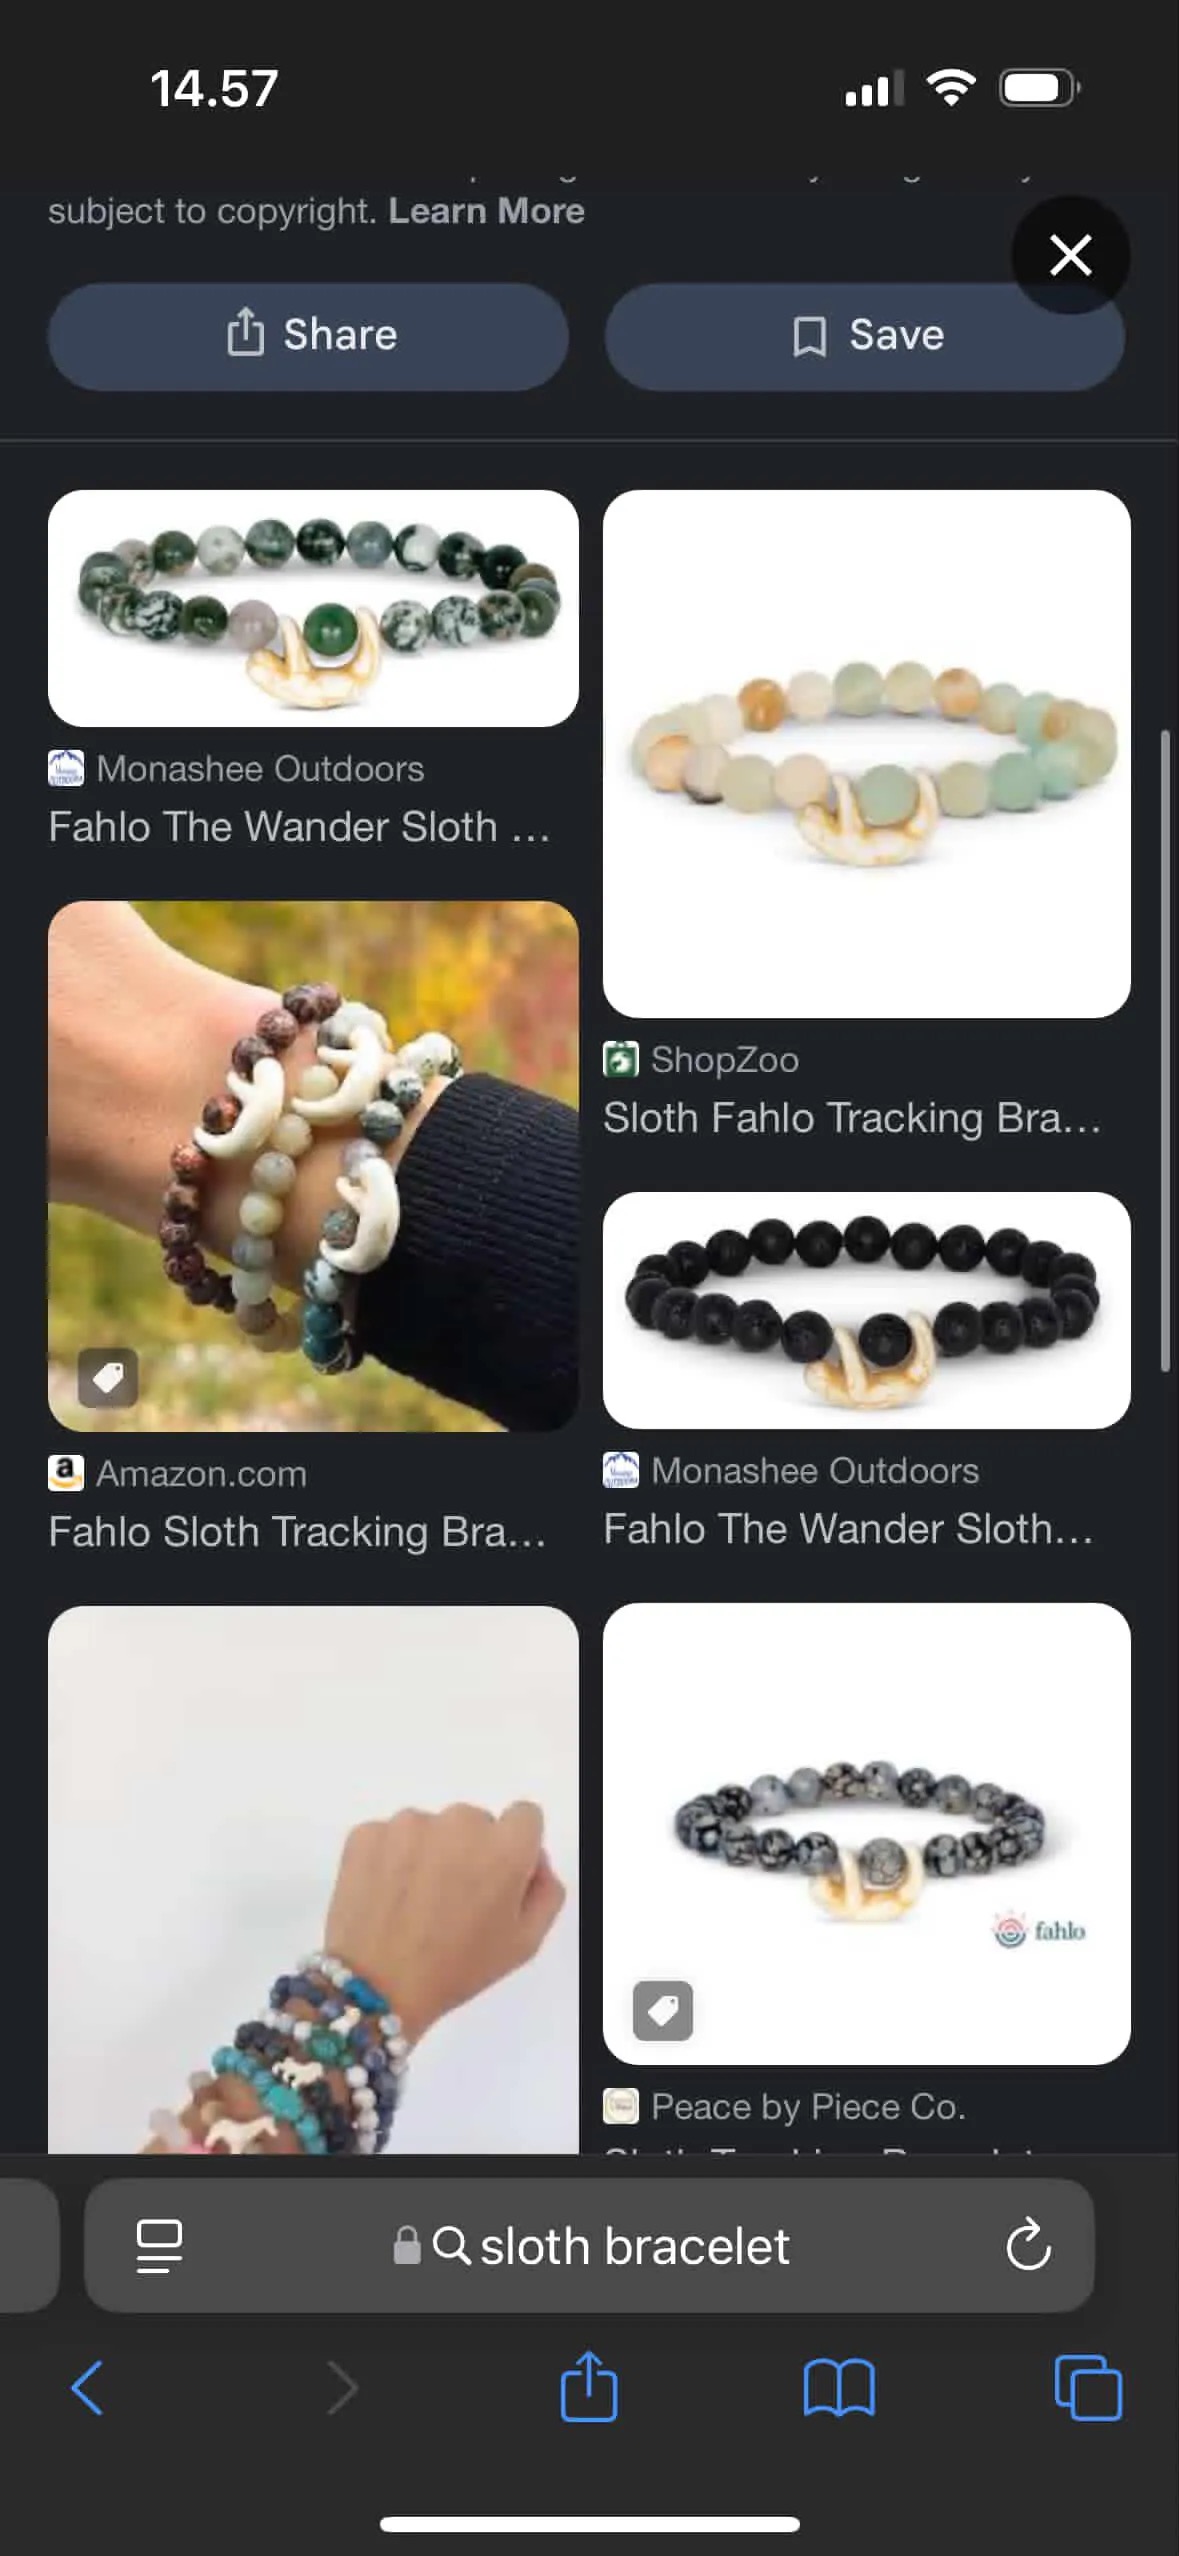Reload the page with refresh icon
Viewport: 1179px width, 2556px height.
[x=1028, y=2245]
